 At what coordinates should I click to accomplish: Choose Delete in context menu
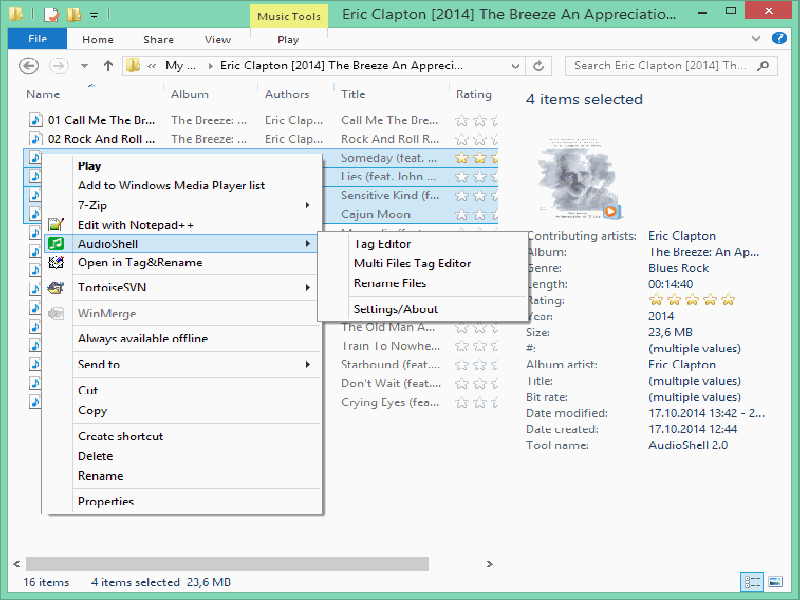[95, 456]
